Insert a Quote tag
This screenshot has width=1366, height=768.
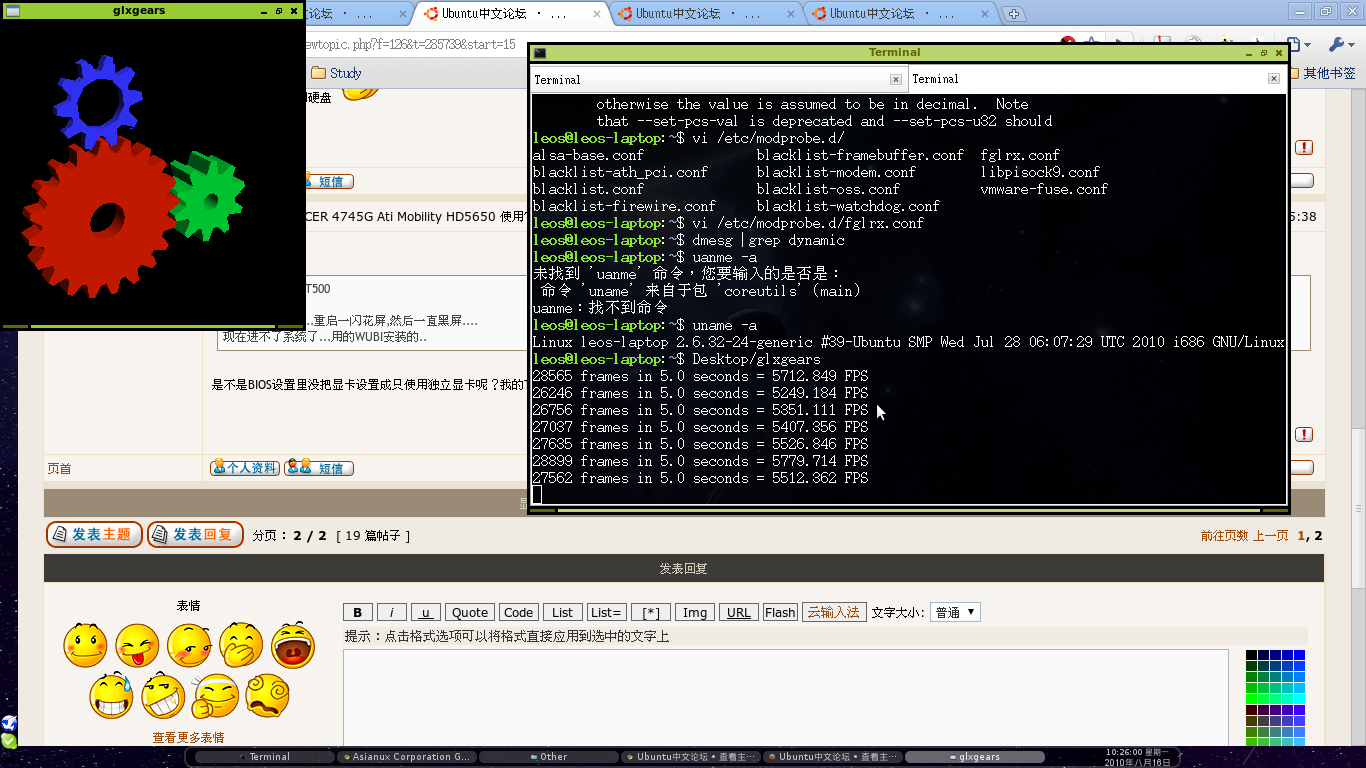(x=470, y=613)
